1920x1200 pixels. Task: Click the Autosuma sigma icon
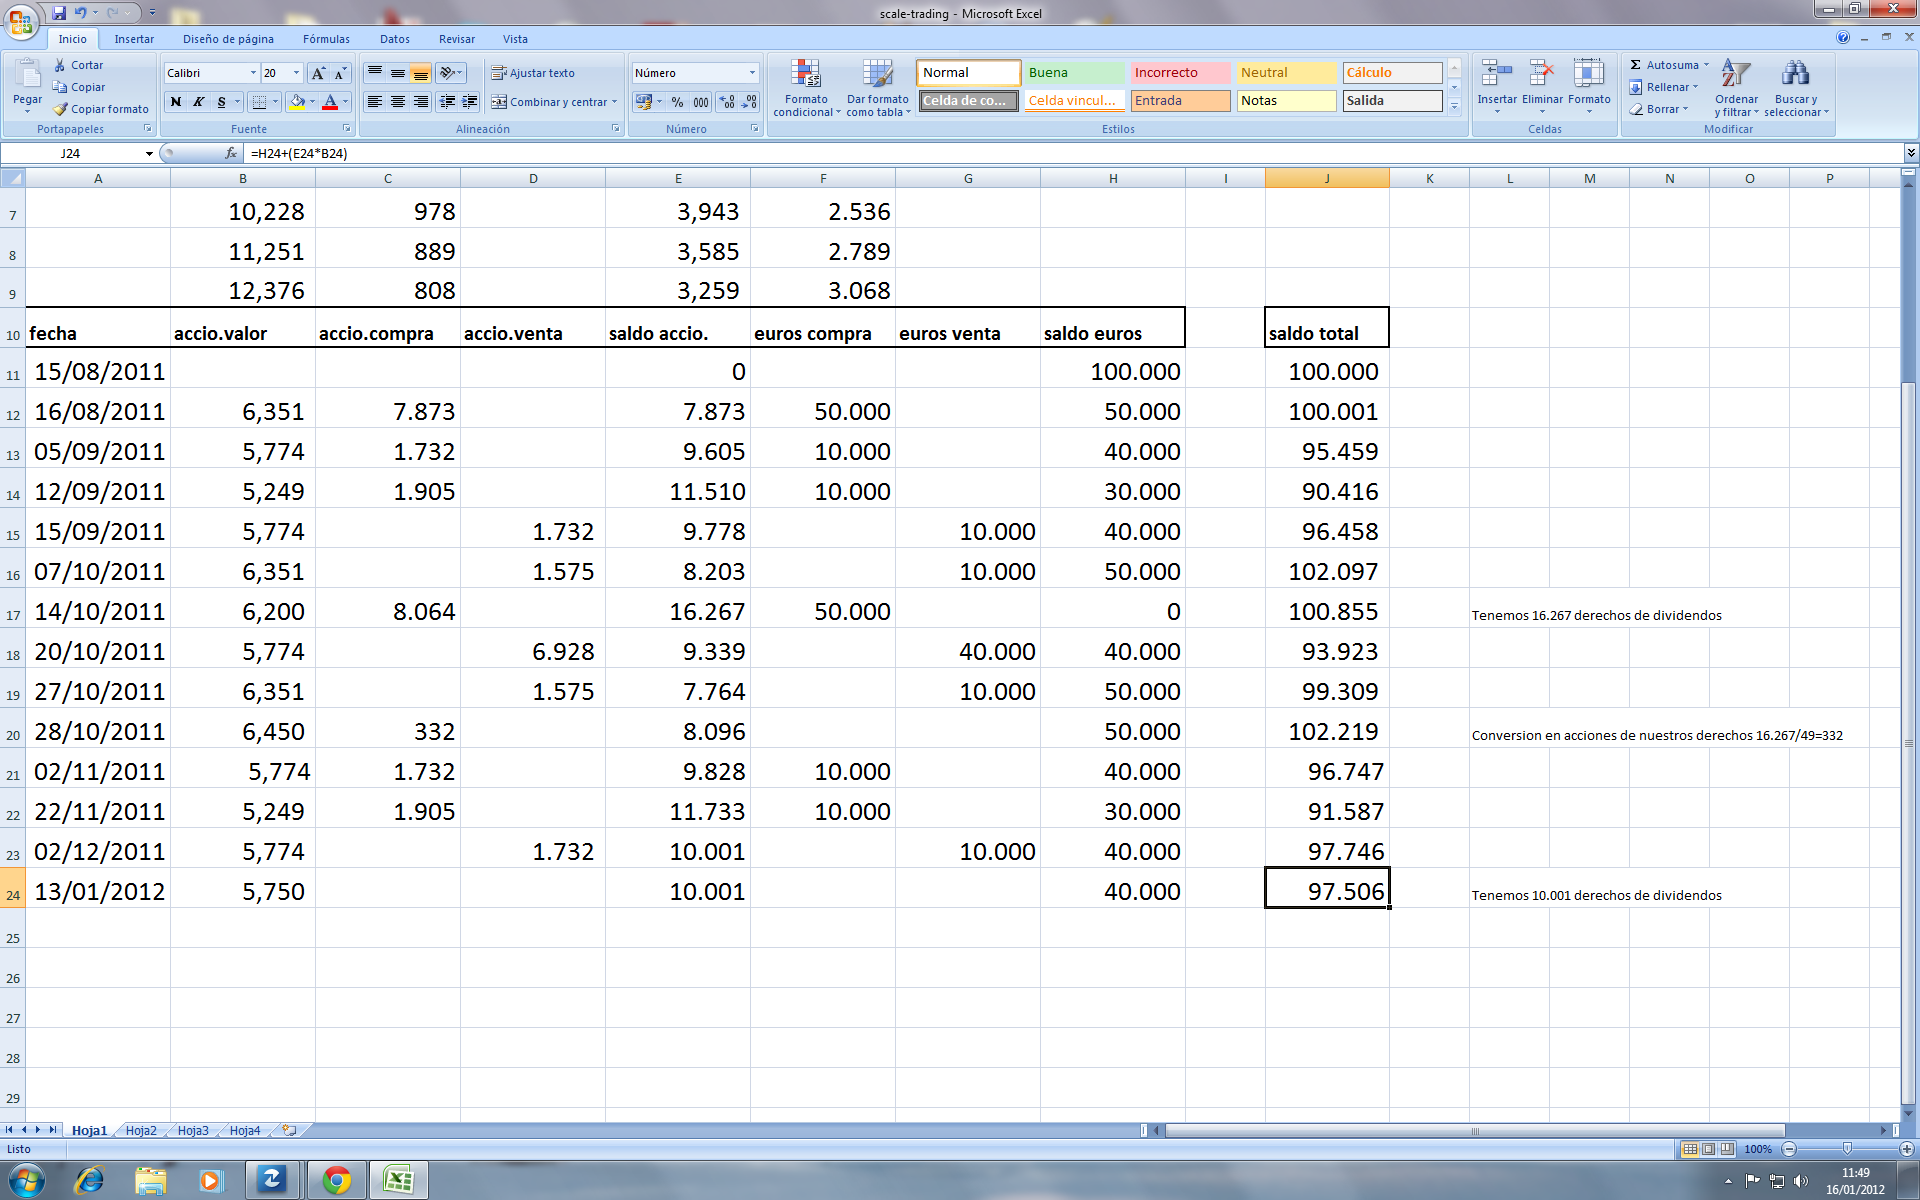(1636, 65)
